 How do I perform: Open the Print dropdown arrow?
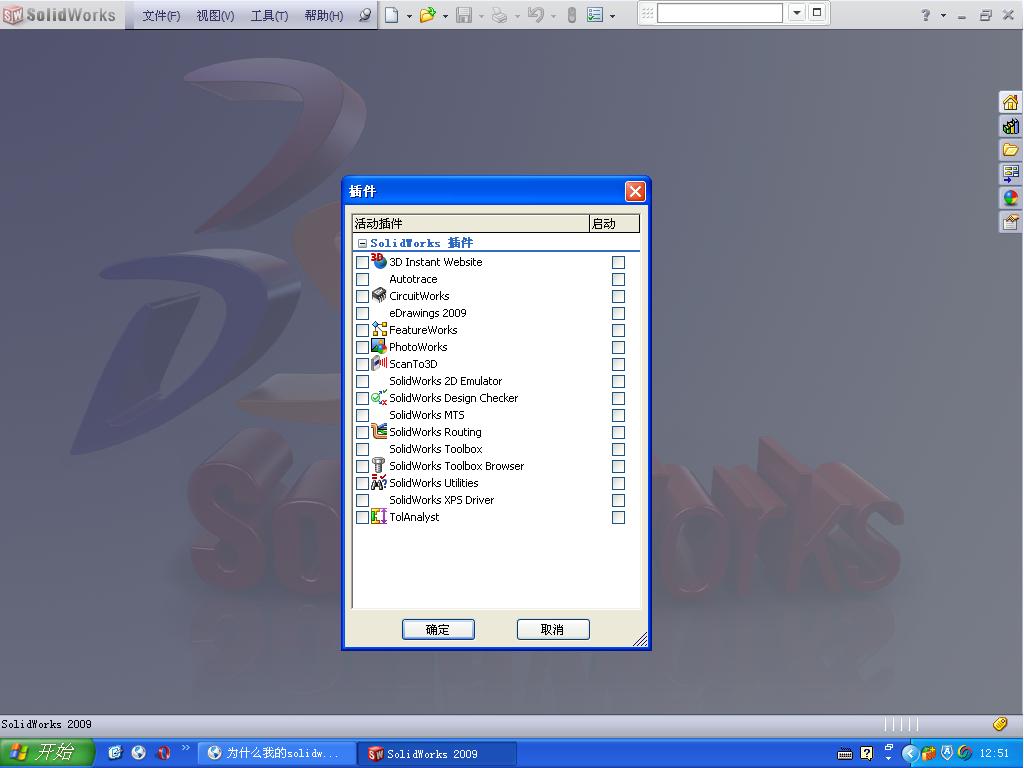pos(517,16)
